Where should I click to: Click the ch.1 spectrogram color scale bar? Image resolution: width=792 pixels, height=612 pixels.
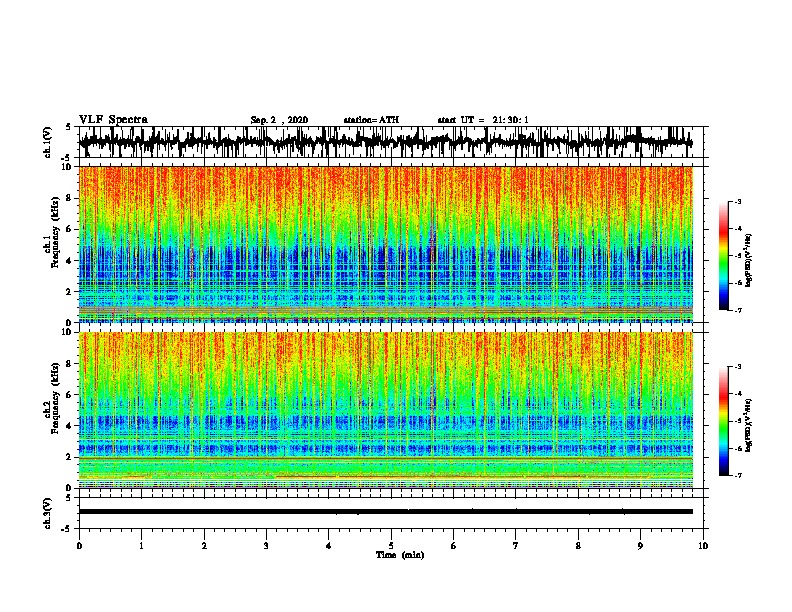coord(723,256)
